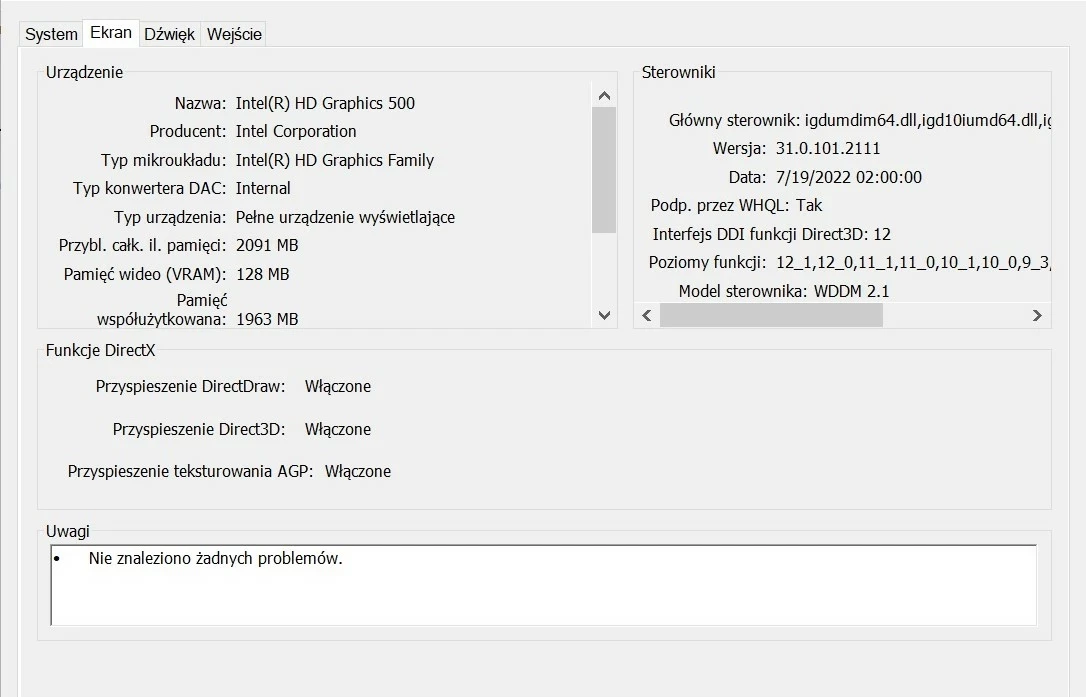Screen dimensions: 1086x697
Task: Click the right arrow in Sterowniki scrollbar
Action: point(1037,315)
